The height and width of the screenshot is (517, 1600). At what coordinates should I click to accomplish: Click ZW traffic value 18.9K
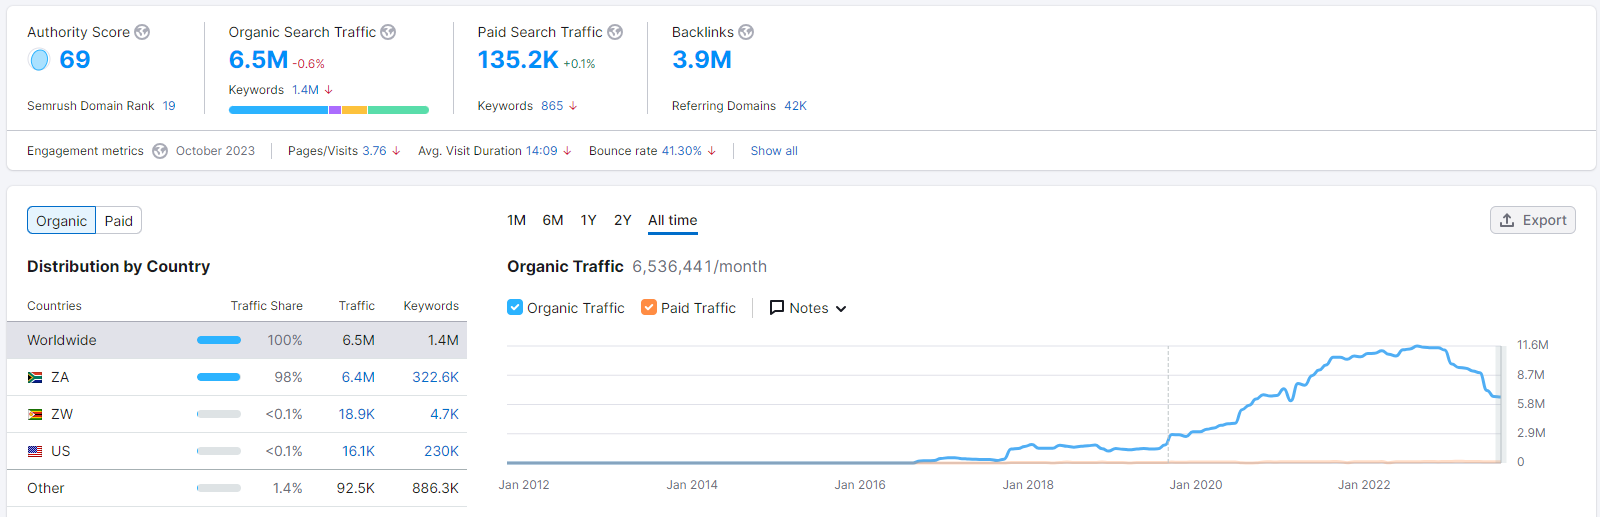click(356, 414)
